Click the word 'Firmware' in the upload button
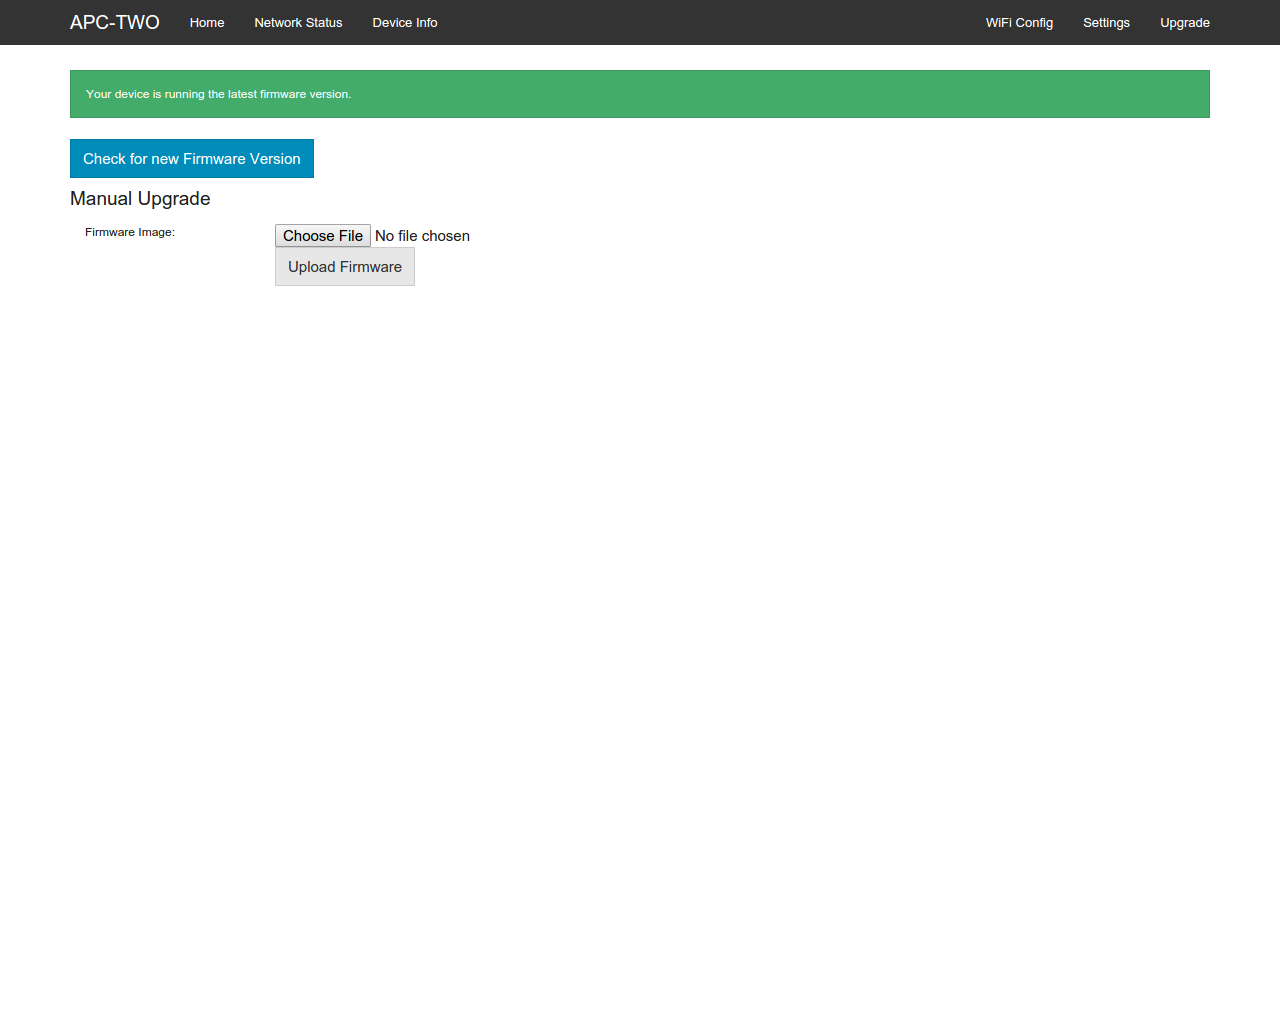This screenshot has height=1024, width=1280. (x=371, y=267)
